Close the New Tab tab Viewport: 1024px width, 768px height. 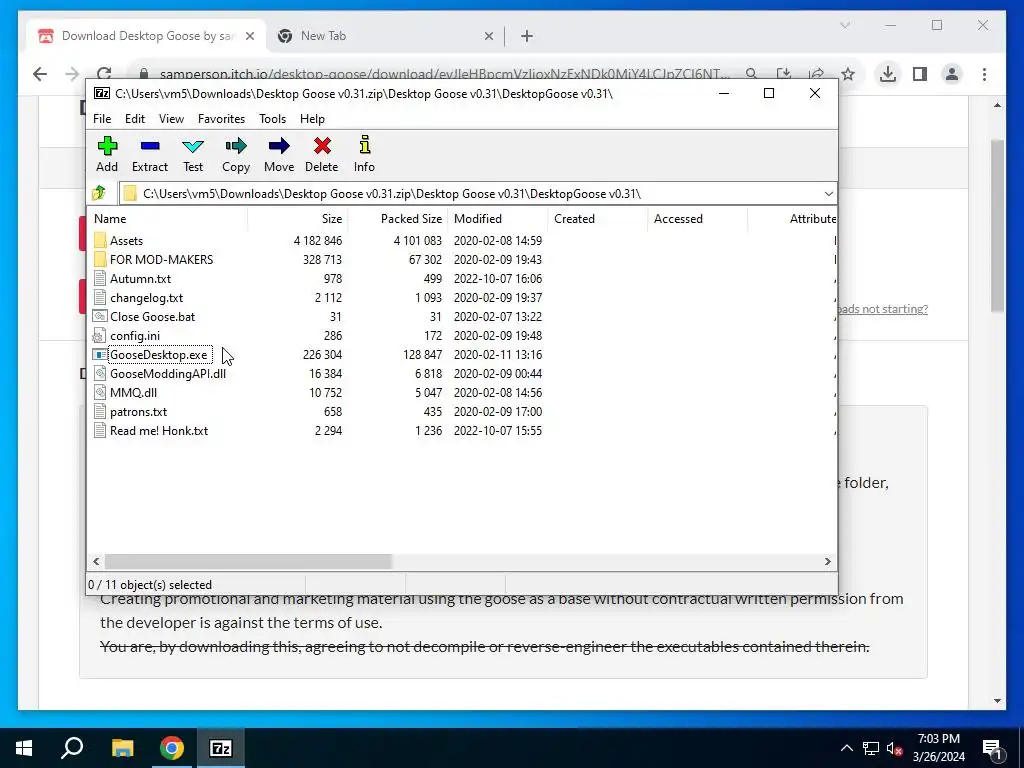click(488, 37)
